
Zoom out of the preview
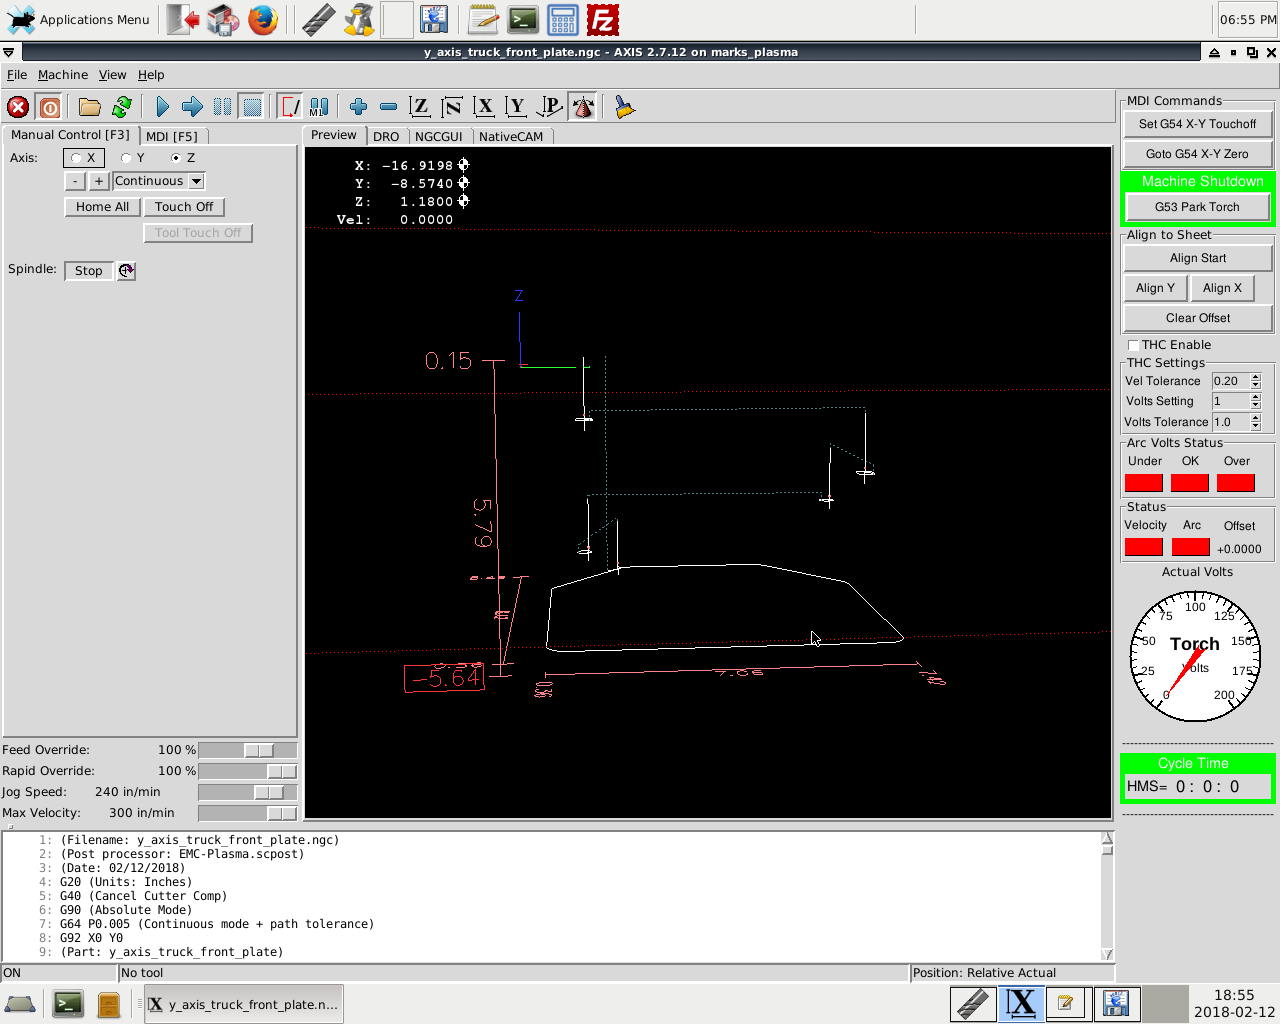coord(388,107)
